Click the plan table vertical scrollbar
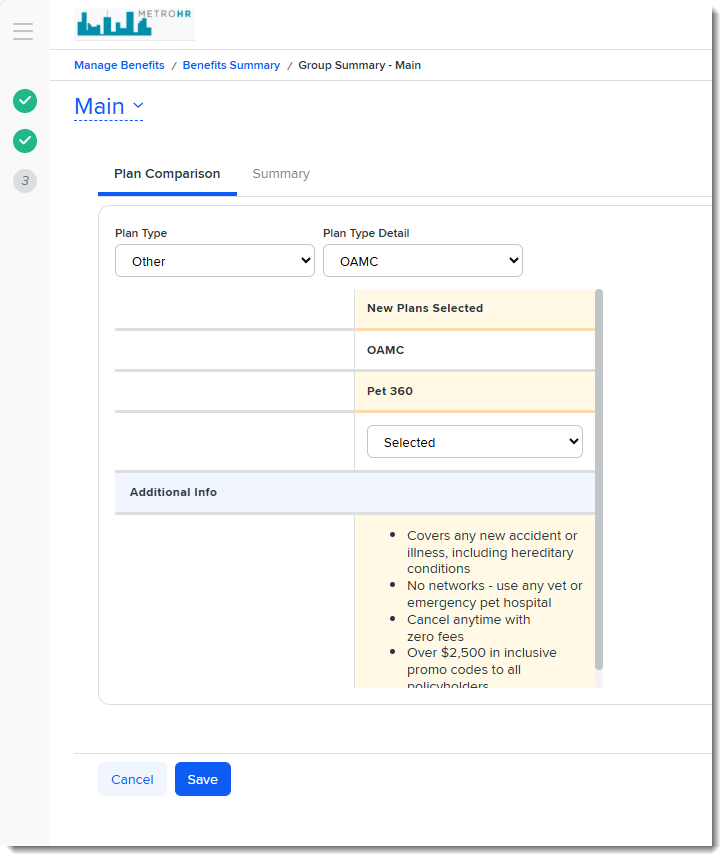 point(599,478)
